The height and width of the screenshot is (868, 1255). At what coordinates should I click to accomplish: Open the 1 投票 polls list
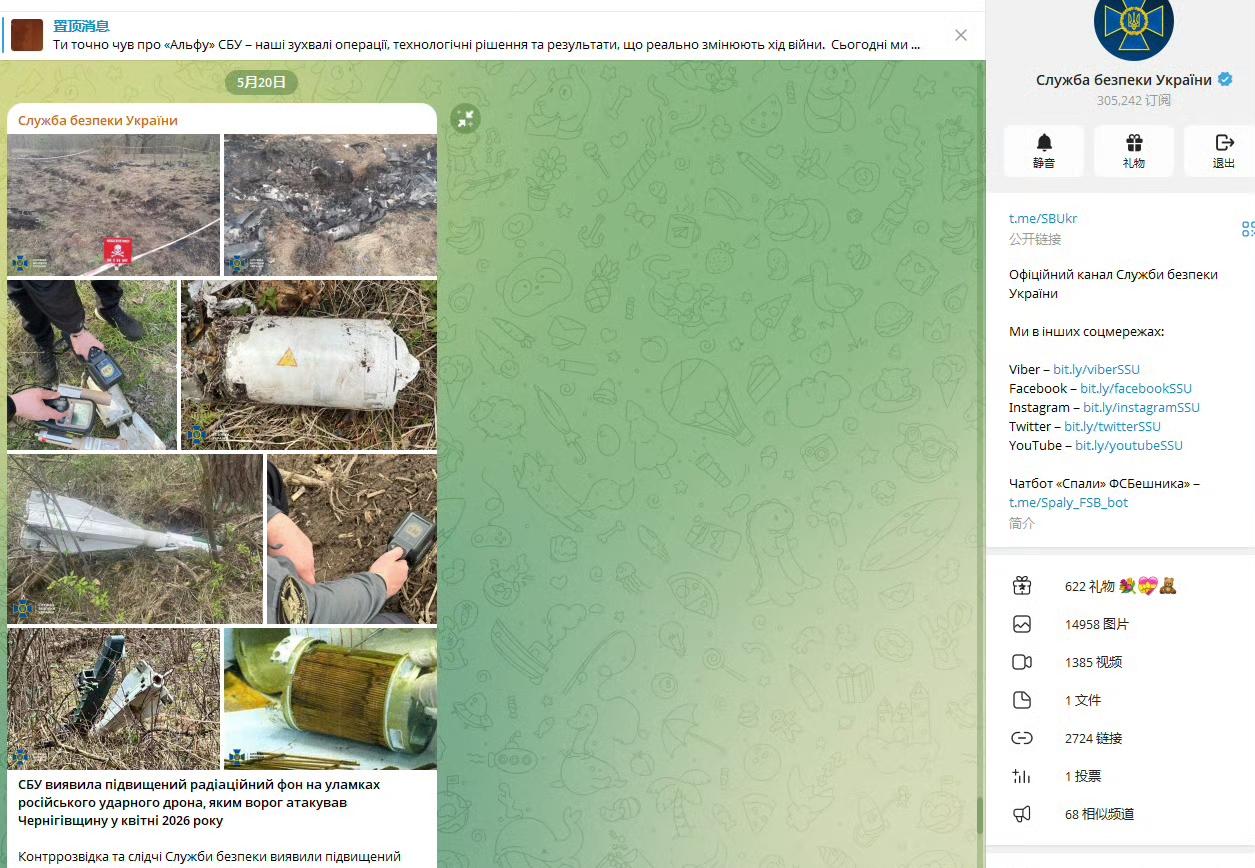(1120, 776)
